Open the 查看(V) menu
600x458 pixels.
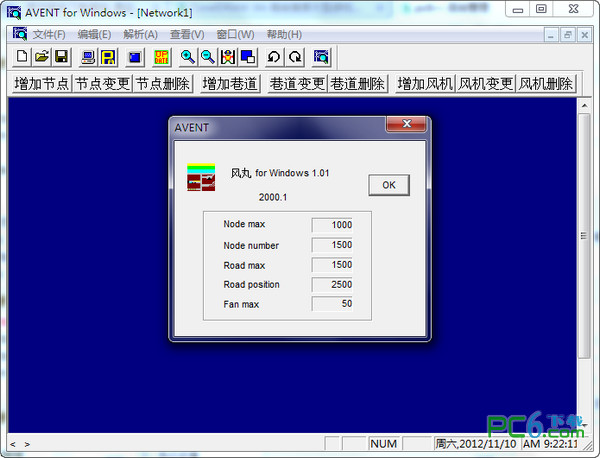(x=187, y=34)
